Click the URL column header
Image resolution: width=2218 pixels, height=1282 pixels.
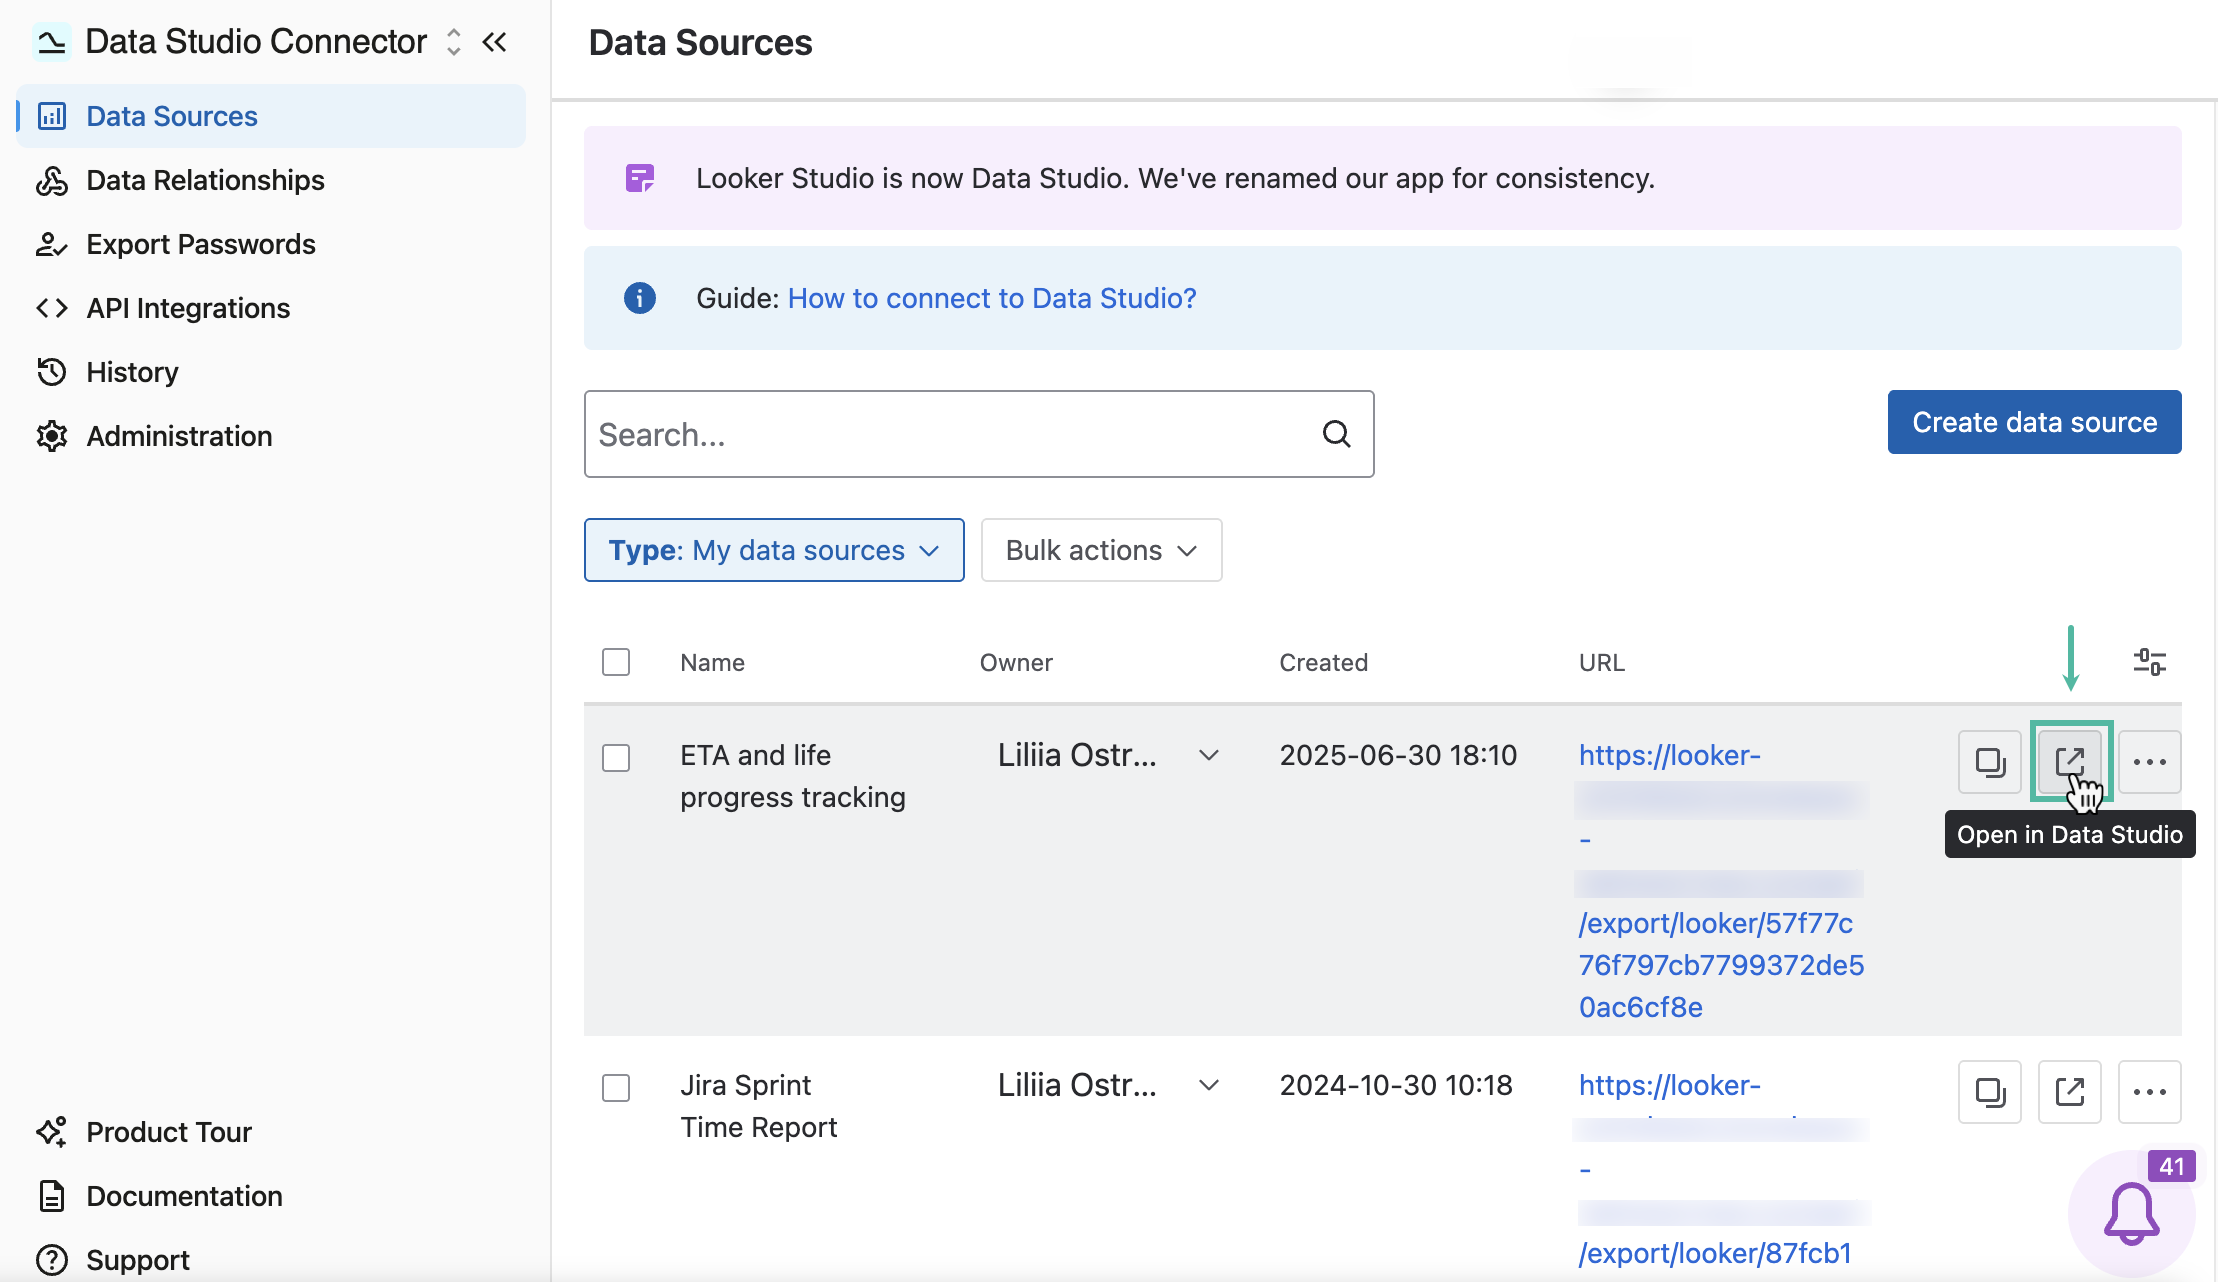(1602, 662)
